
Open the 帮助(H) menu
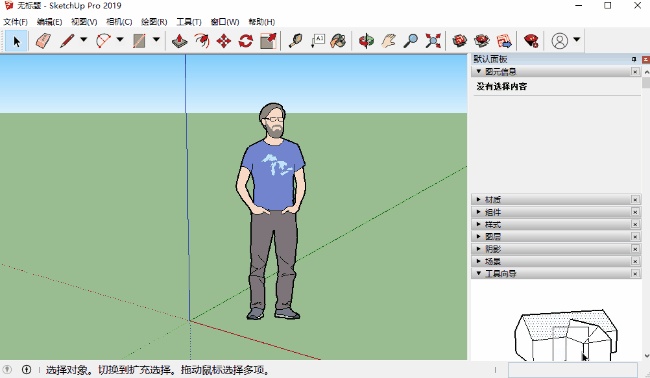[262, 22]
